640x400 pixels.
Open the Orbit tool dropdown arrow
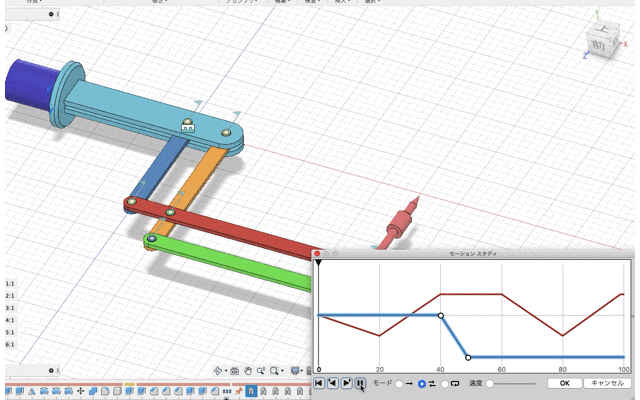pos(225,371)
